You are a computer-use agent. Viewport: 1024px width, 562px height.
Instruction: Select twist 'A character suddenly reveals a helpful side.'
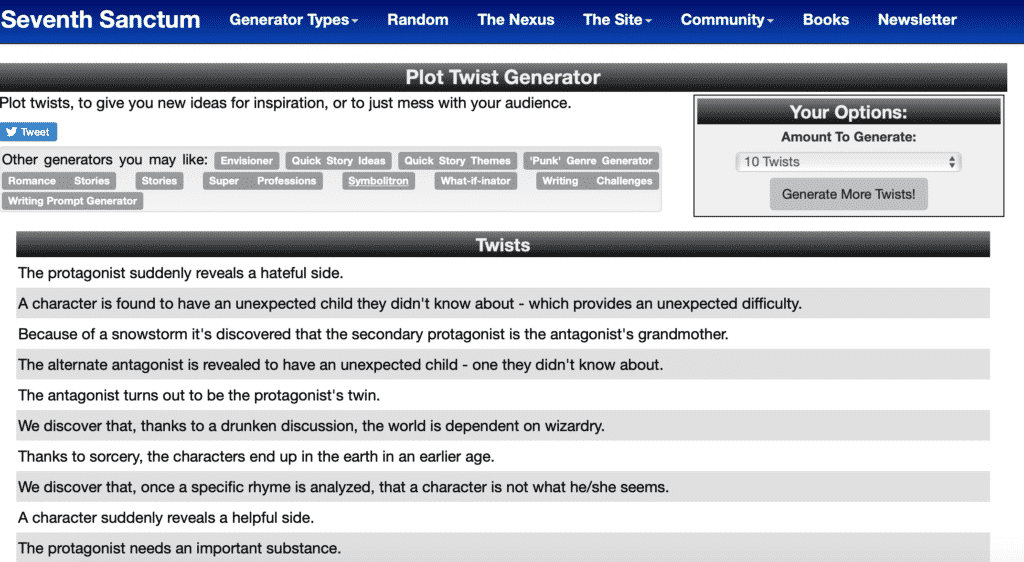click(x=503, y=518)
